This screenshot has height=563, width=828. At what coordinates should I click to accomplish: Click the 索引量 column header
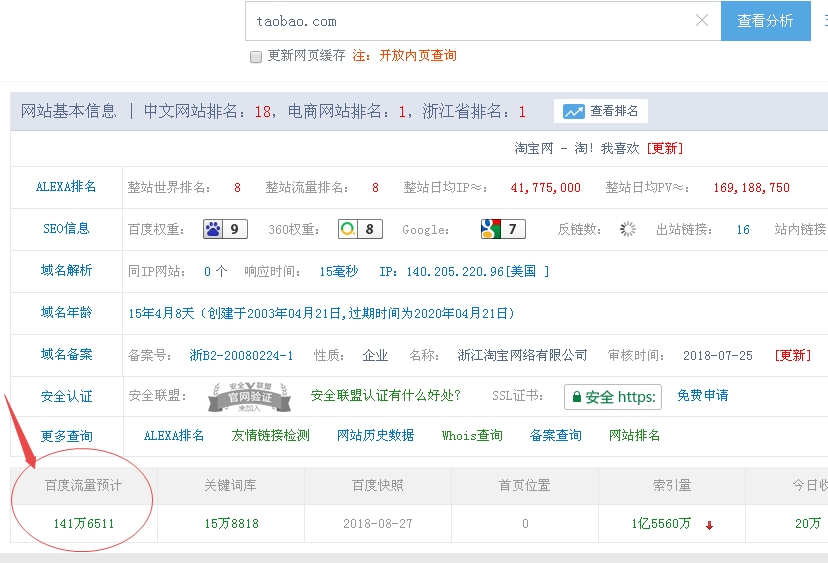672,485
